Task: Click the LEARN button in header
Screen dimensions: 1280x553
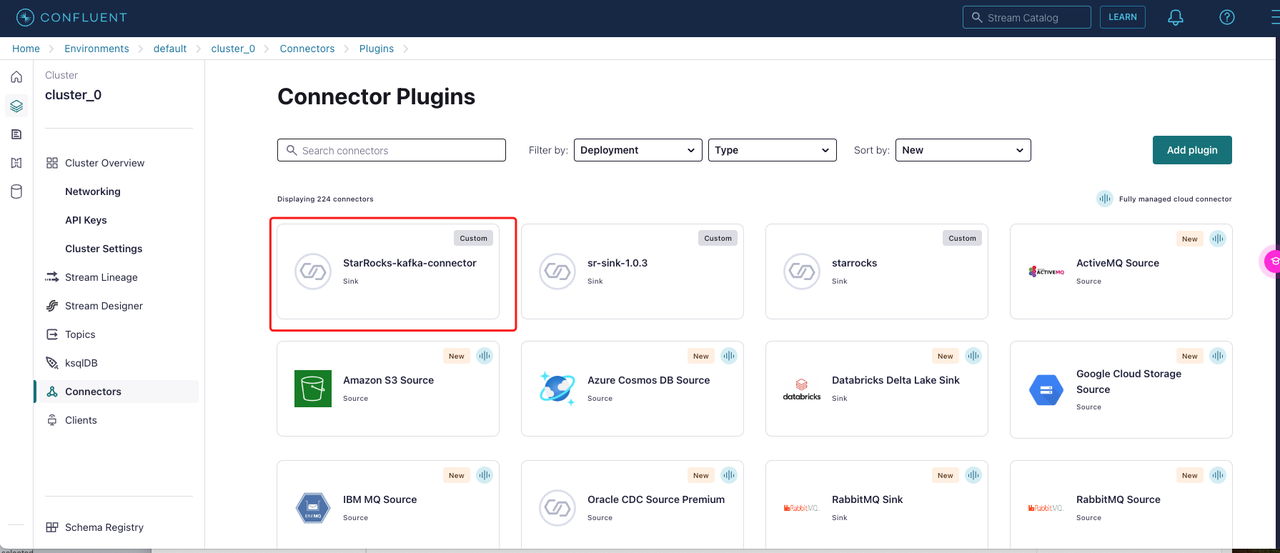Action: [1122, 17]
